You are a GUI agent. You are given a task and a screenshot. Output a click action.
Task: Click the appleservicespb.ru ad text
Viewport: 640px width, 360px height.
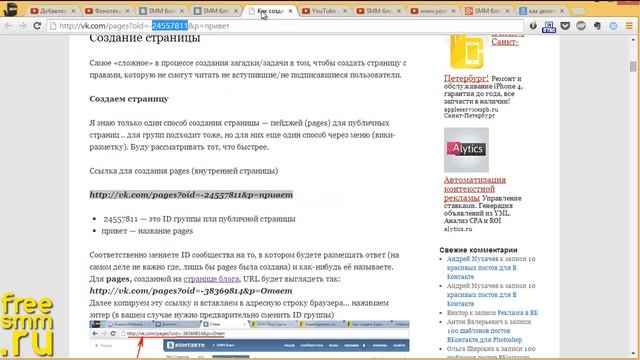(x=471, y=109)
